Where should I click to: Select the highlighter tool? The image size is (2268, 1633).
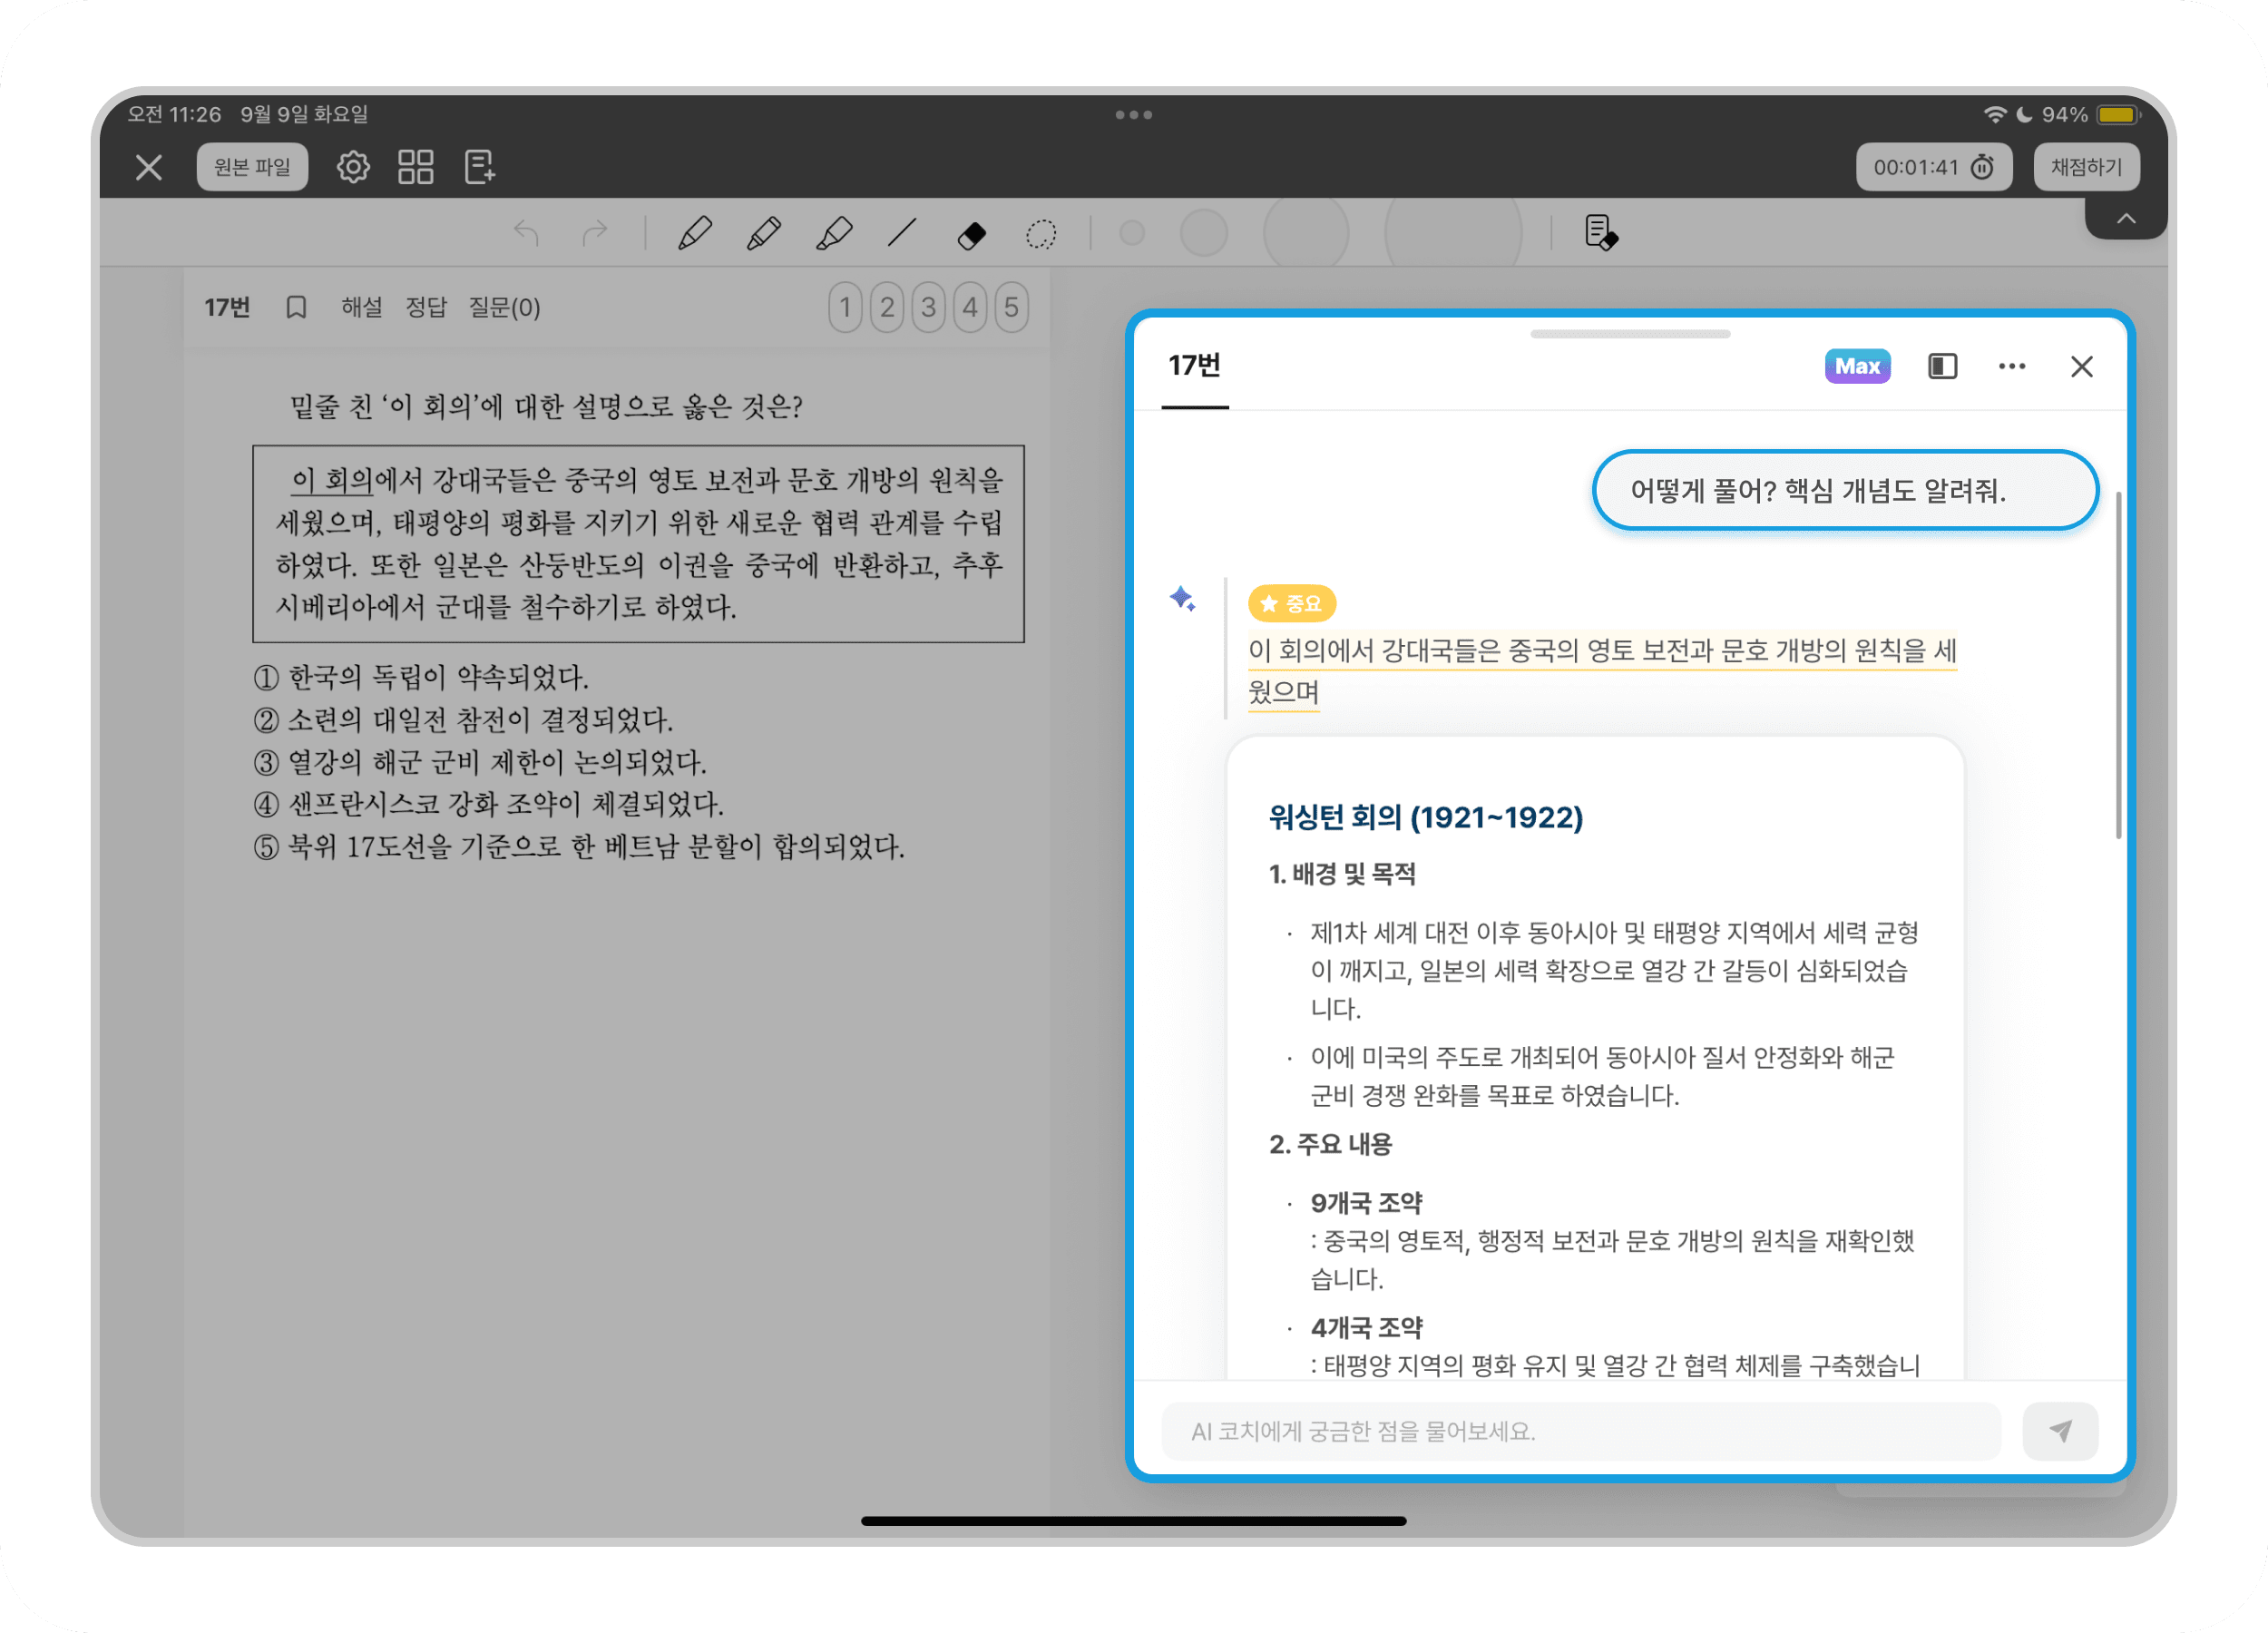pyautogui.click(x=834, y=234)
